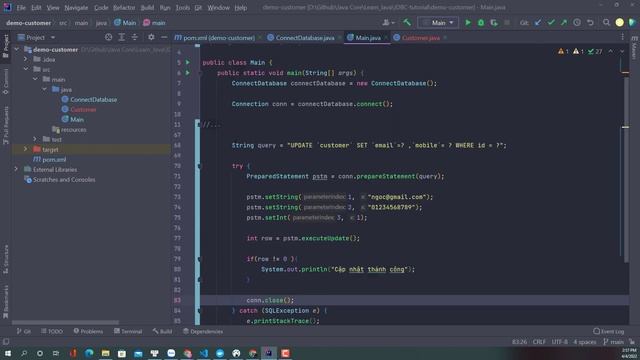The image size is (640, 360).
Task: Collapse the java folder
Action: tap(44, 89)
